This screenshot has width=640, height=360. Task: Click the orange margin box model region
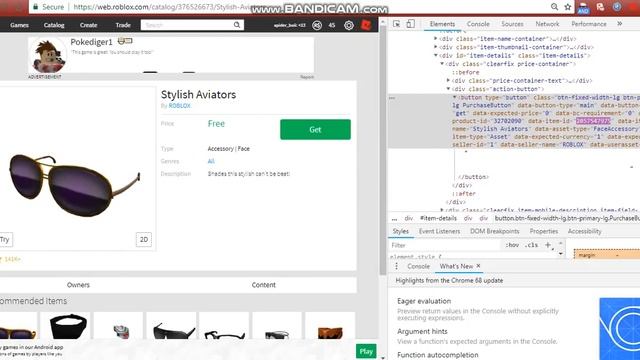tap(606, 255)
